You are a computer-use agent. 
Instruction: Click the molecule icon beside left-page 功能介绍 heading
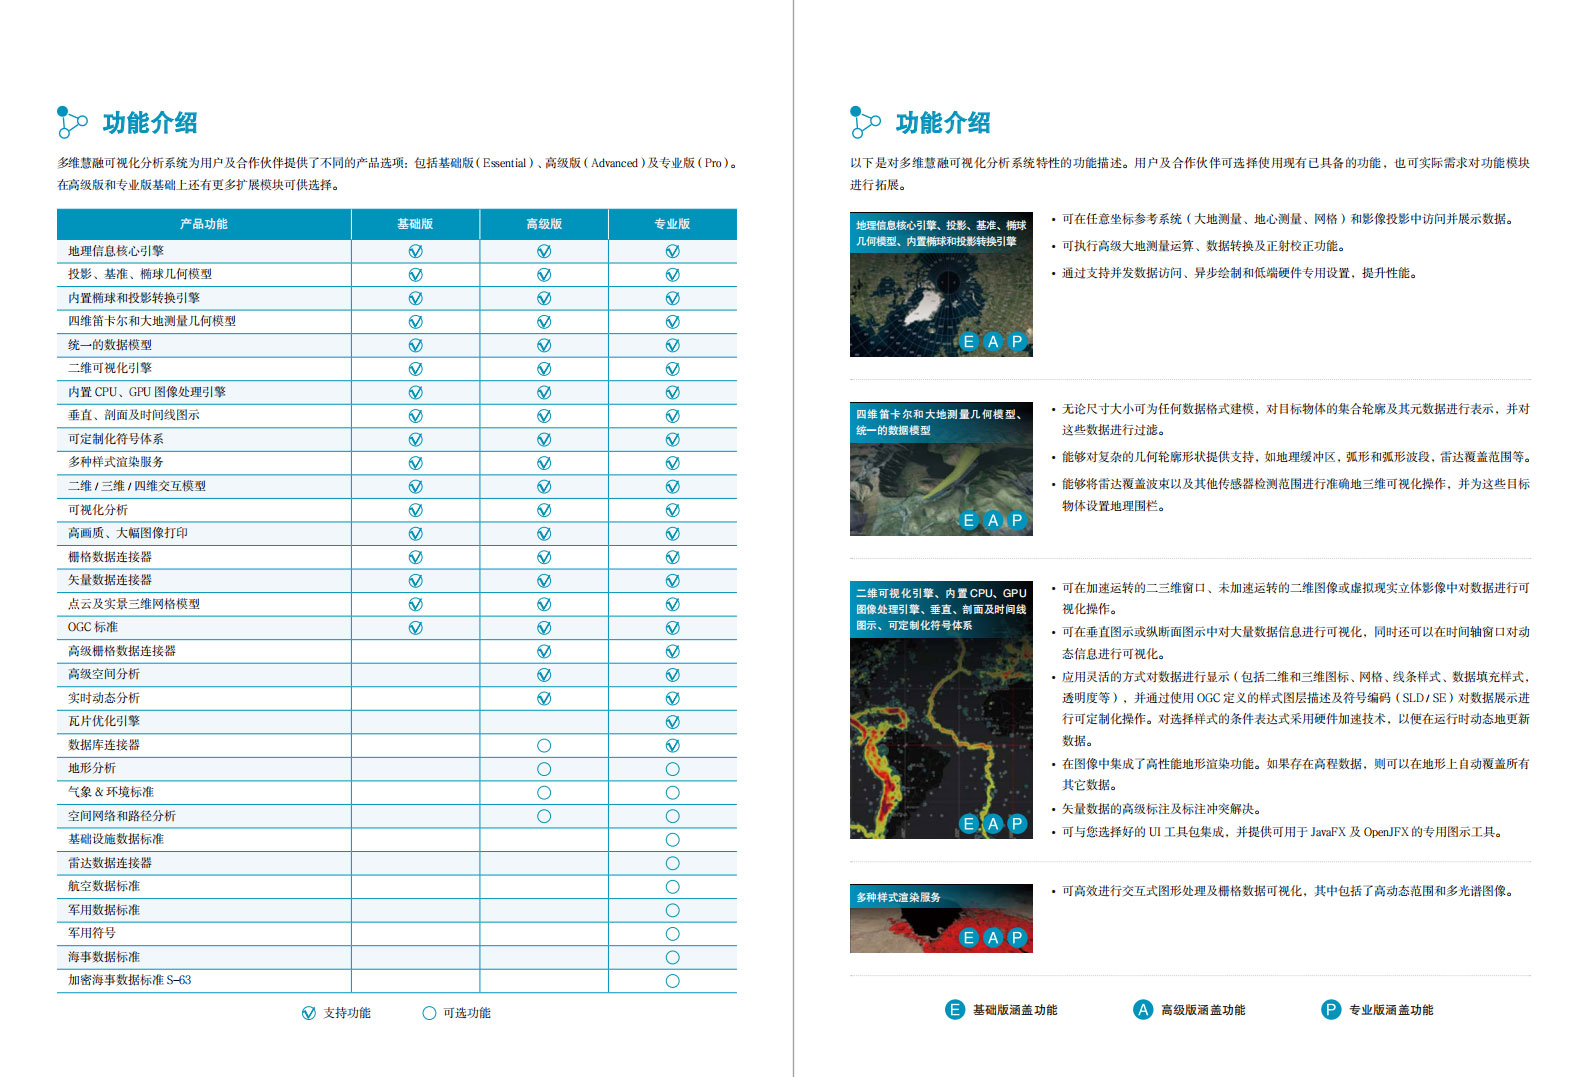click(x=71, y=122)
